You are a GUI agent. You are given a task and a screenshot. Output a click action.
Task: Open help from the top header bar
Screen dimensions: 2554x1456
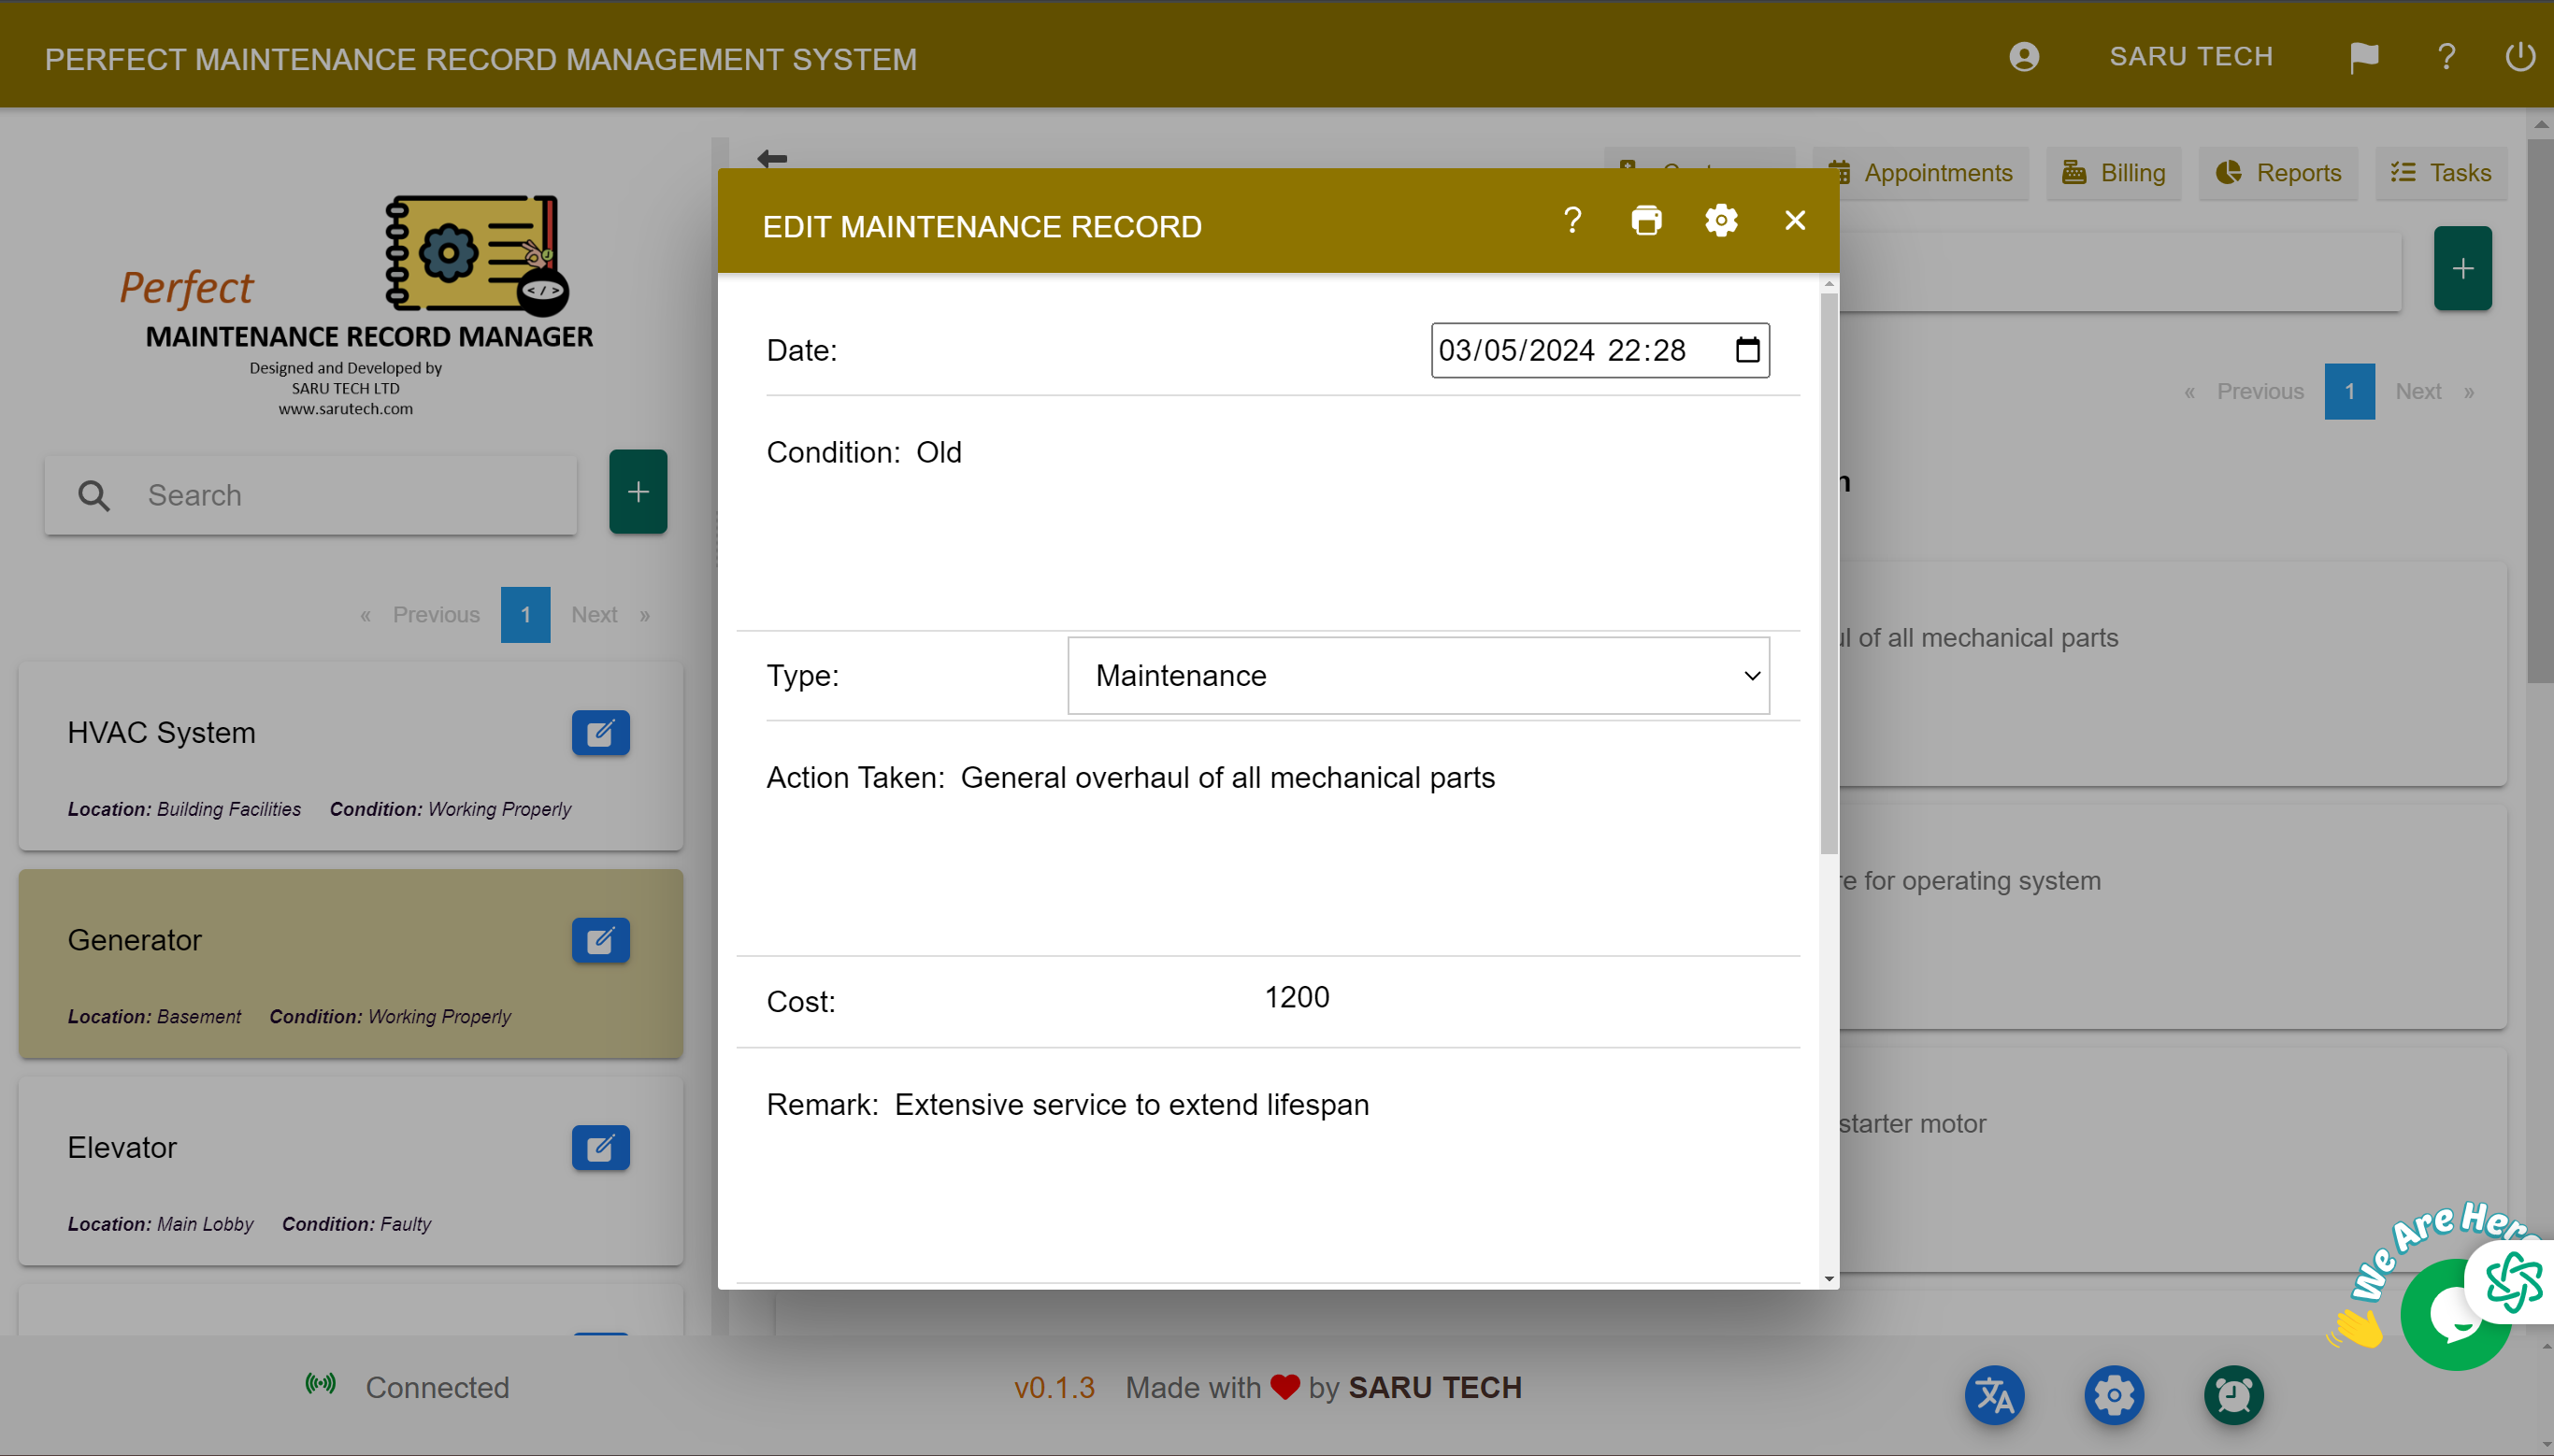[x=2446, y=57]
